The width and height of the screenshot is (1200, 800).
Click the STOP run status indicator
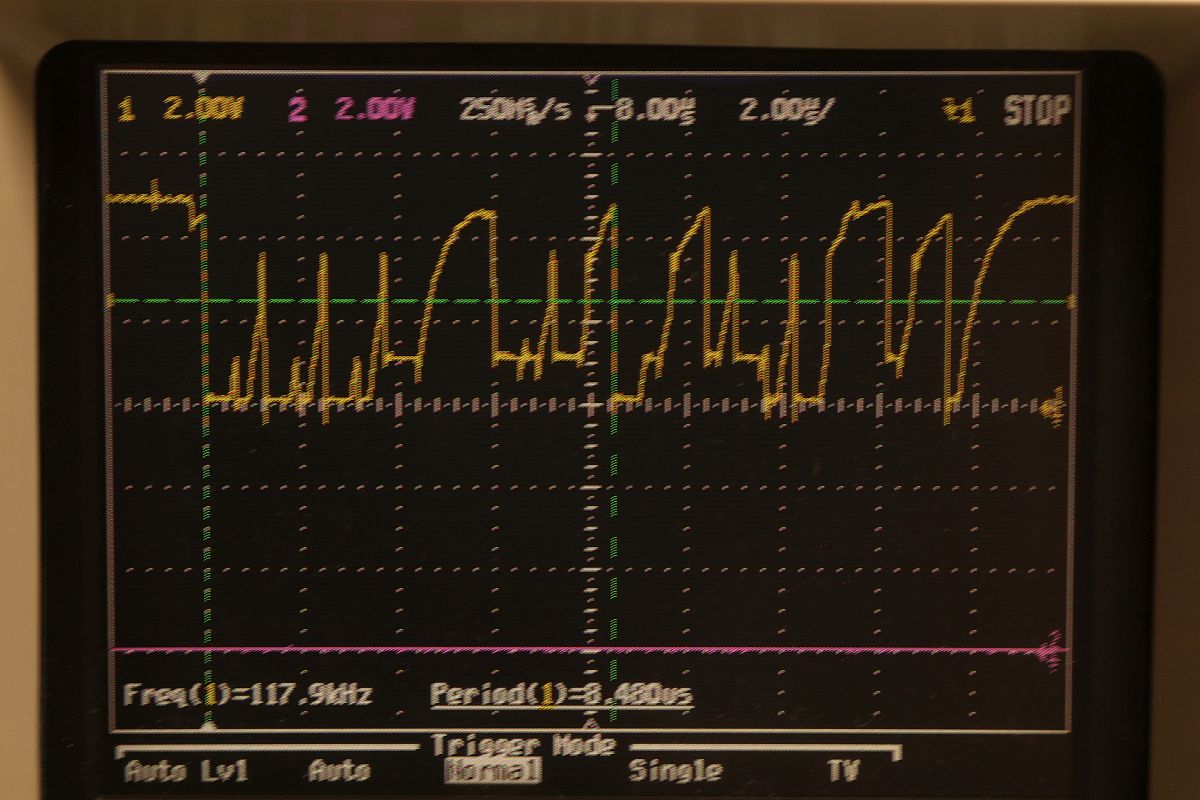[1037, 111]
